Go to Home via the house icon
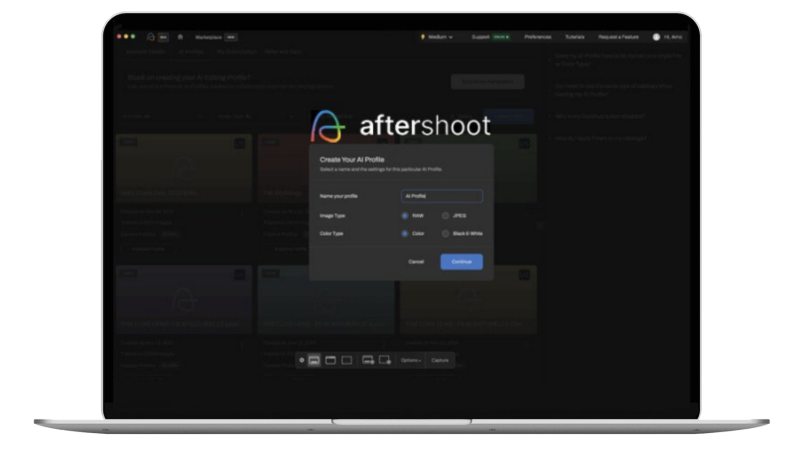 point(180,37)
